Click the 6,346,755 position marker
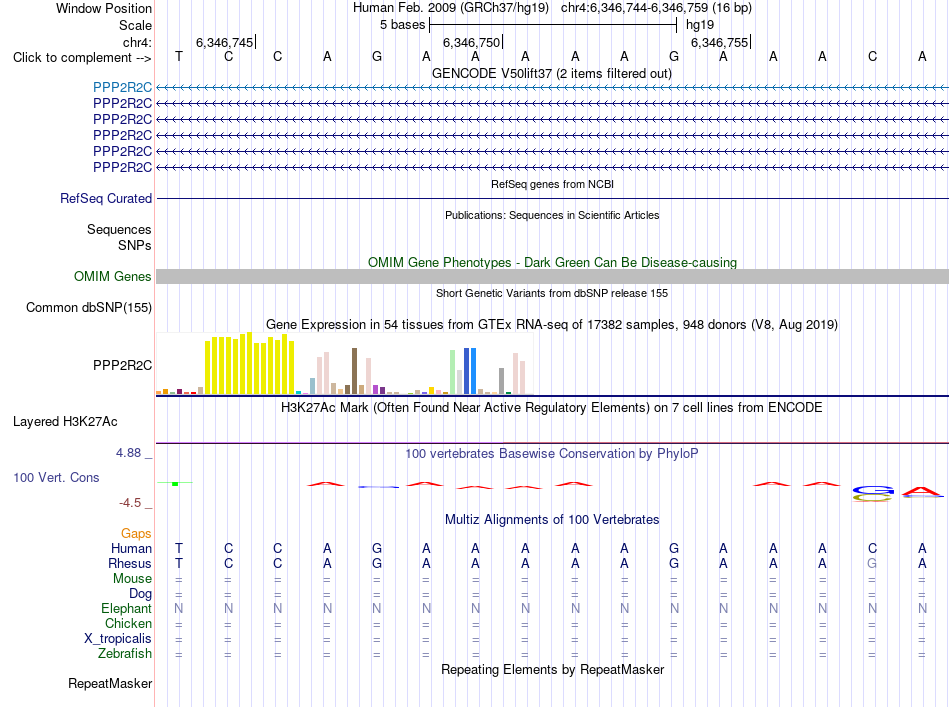 [x=719, y=42]
